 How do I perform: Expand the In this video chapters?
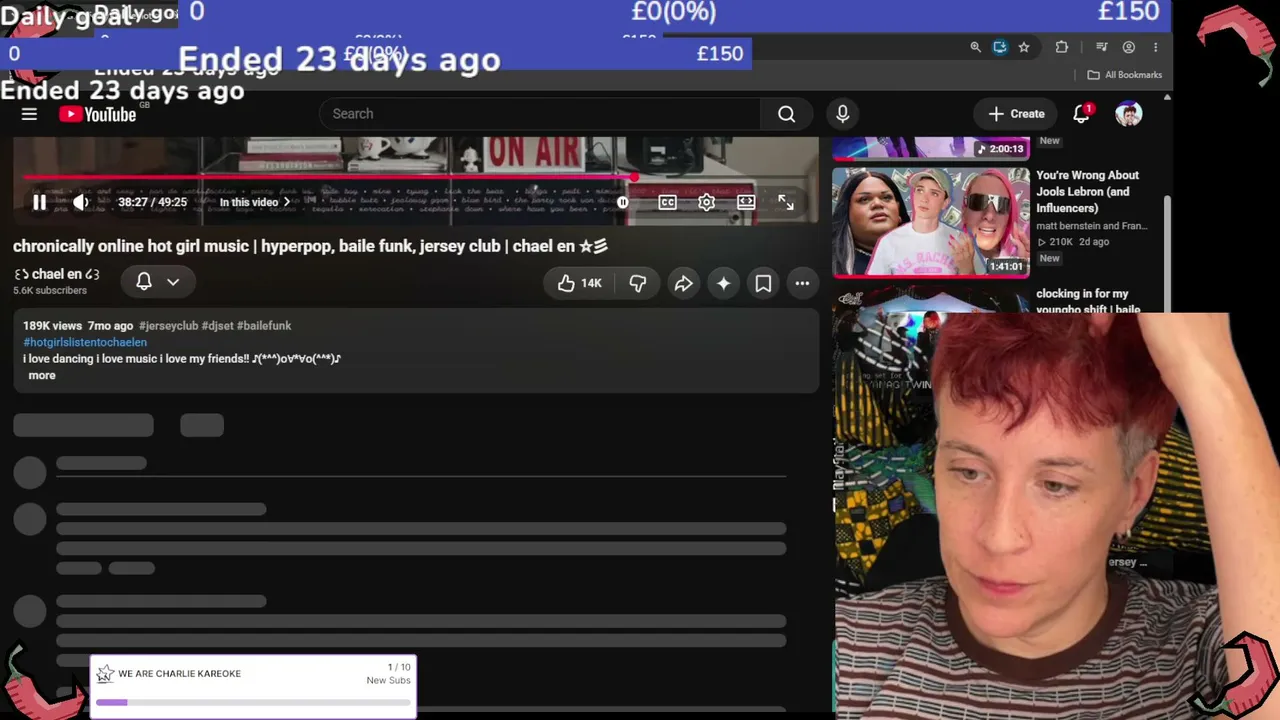(x=254, y=202)
